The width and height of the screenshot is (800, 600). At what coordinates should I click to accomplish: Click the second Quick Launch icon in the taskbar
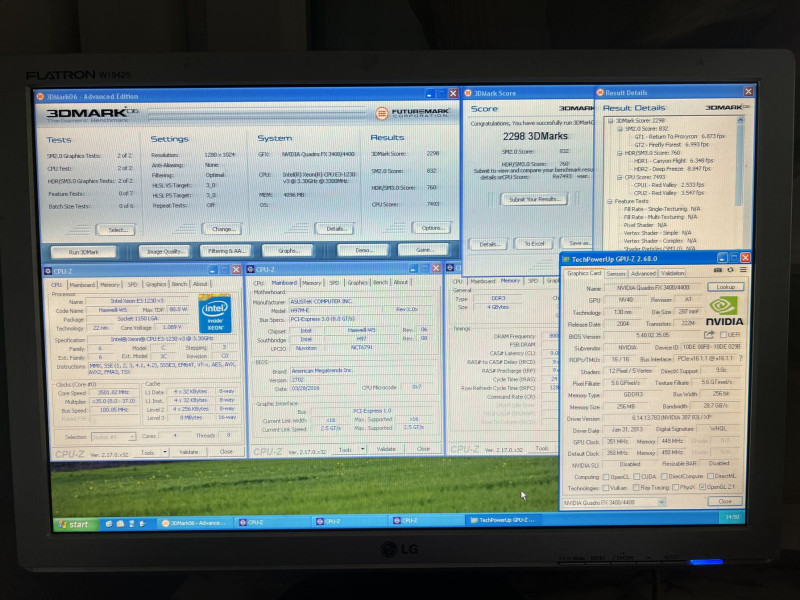(120, 523)
